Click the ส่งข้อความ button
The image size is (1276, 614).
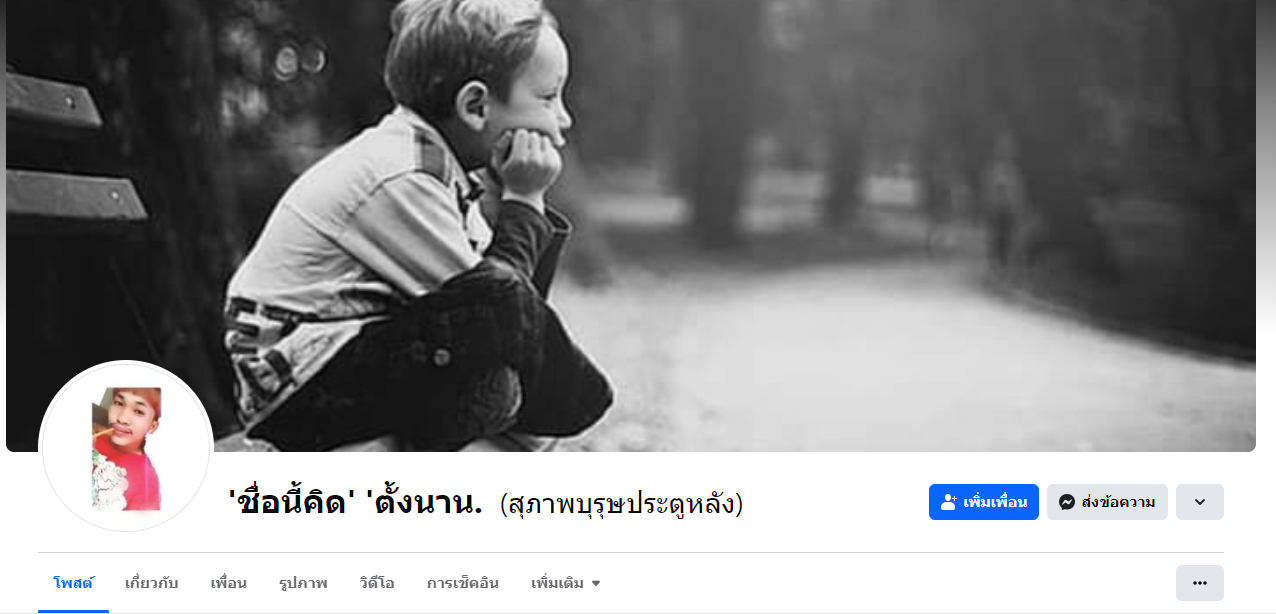coord(1107,502)
